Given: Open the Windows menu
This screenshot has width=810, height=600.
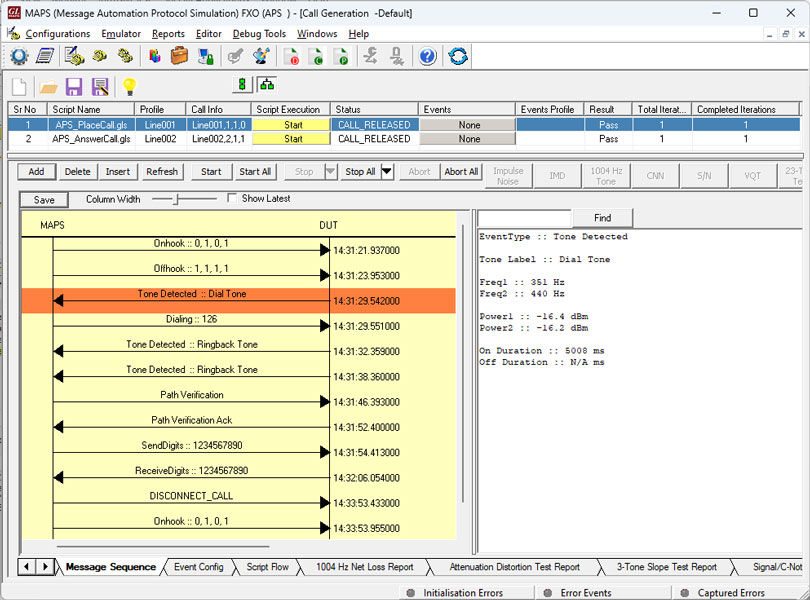Looking at the screenshot, I should (317, 34).
